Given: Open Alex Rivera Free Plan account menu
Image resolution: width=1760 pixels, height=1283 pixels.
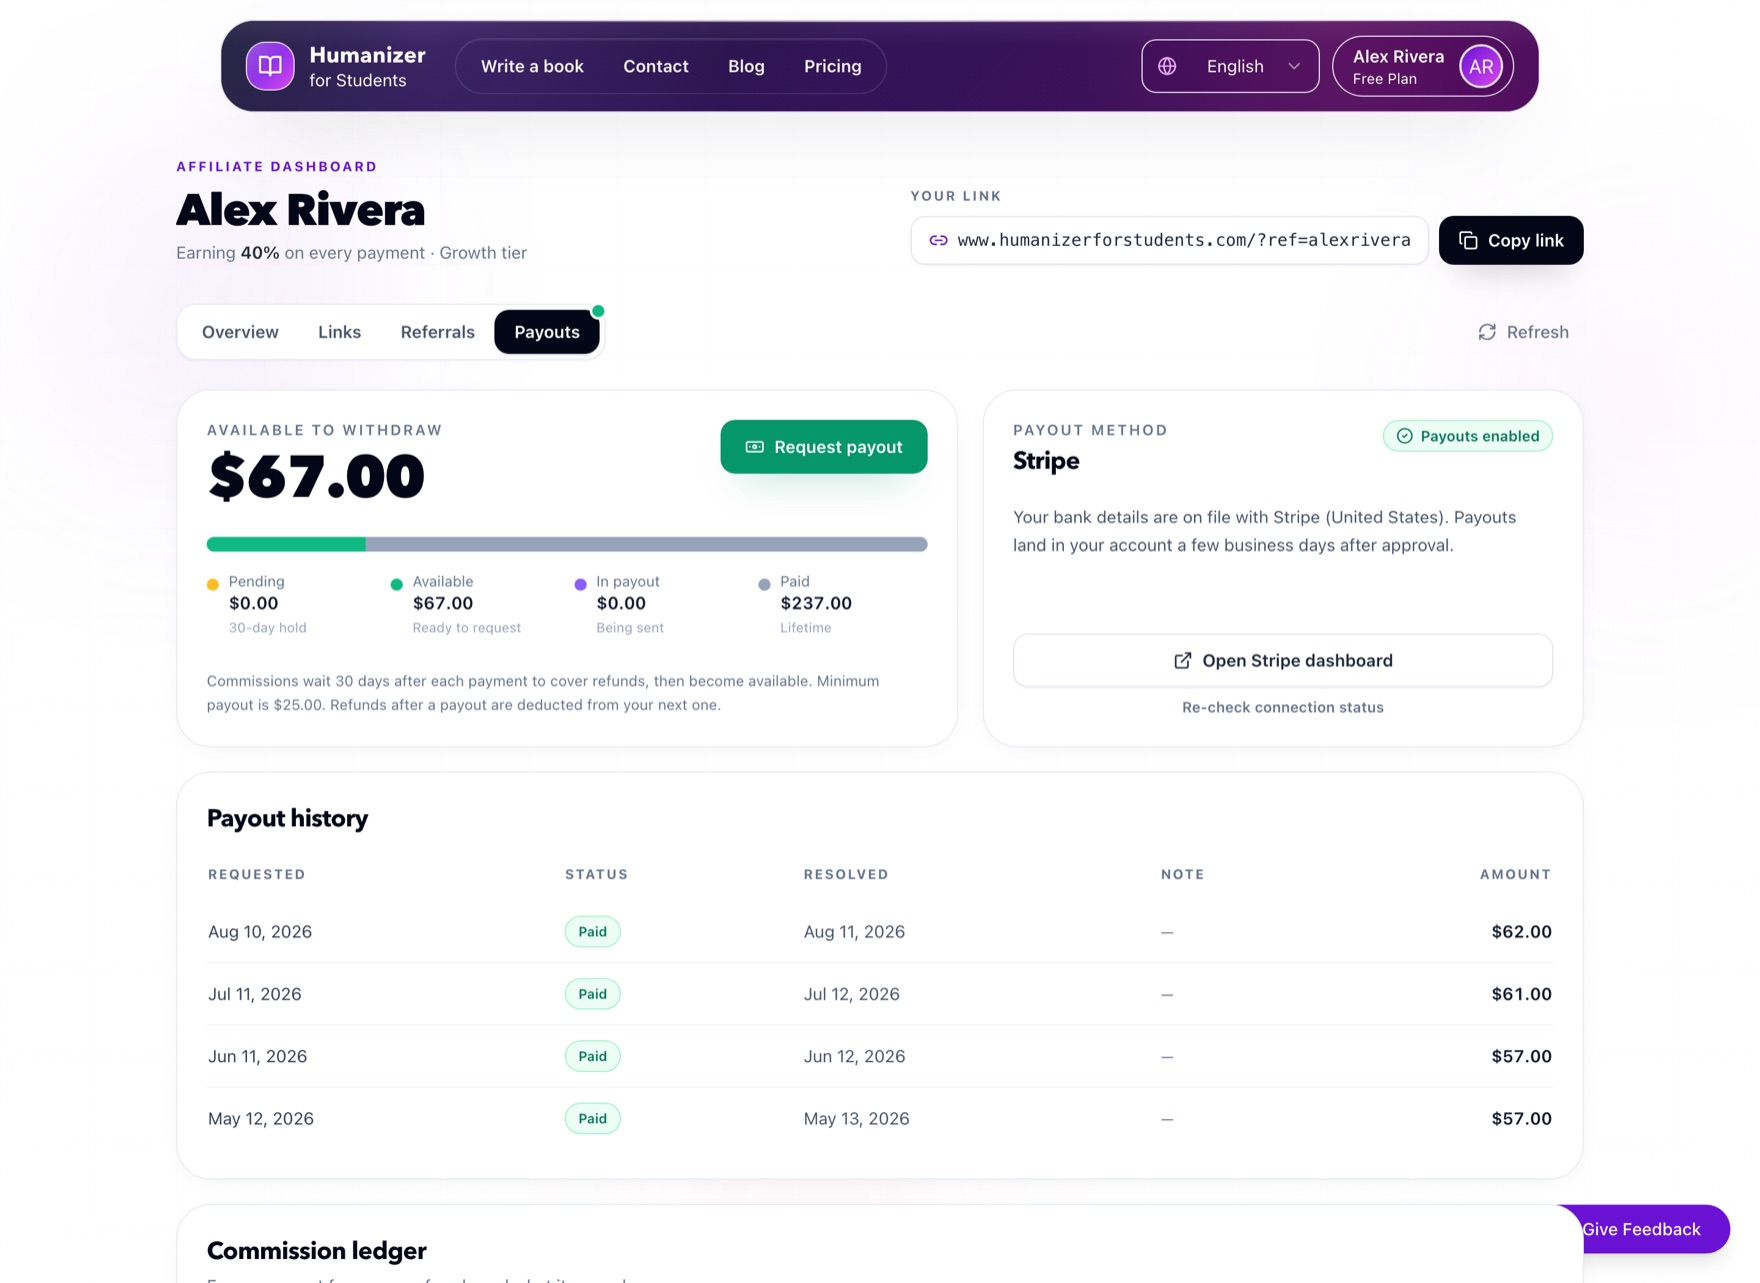Looking at the screenshot, I should (1422, 66).
